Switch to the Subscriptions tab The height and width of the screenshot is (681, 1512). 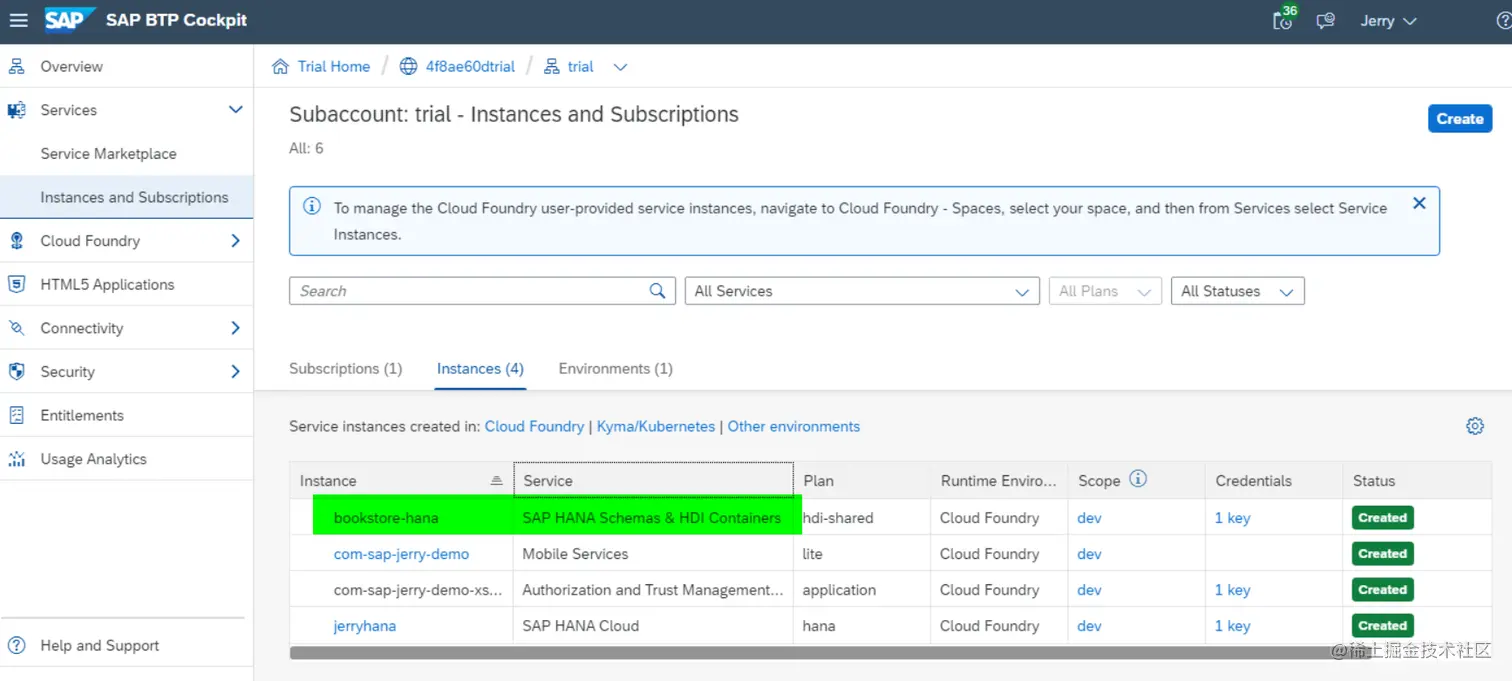coord(345,369)
